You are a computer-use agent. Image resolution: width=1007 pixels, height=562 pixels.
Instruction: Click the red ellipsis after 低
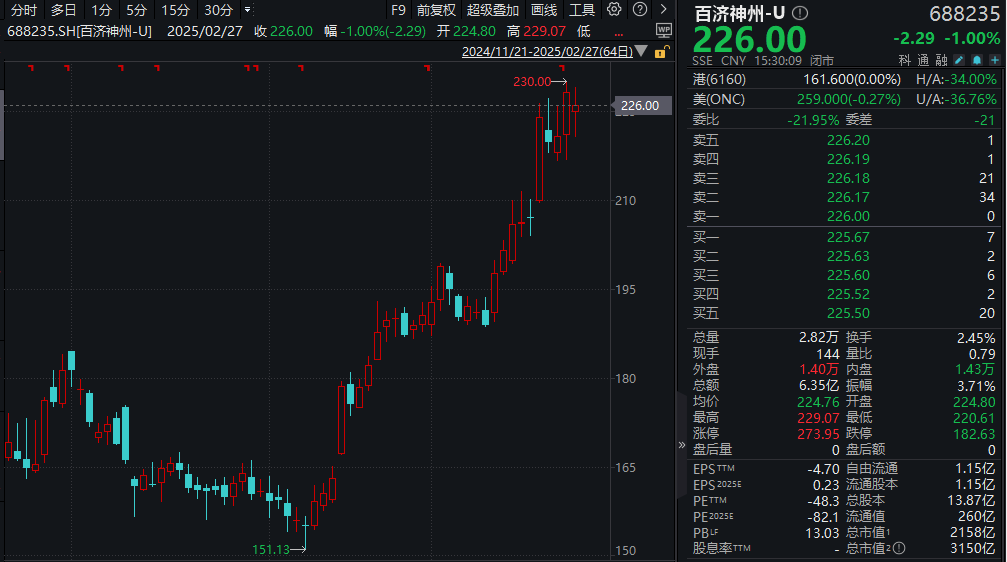(618, 32)
